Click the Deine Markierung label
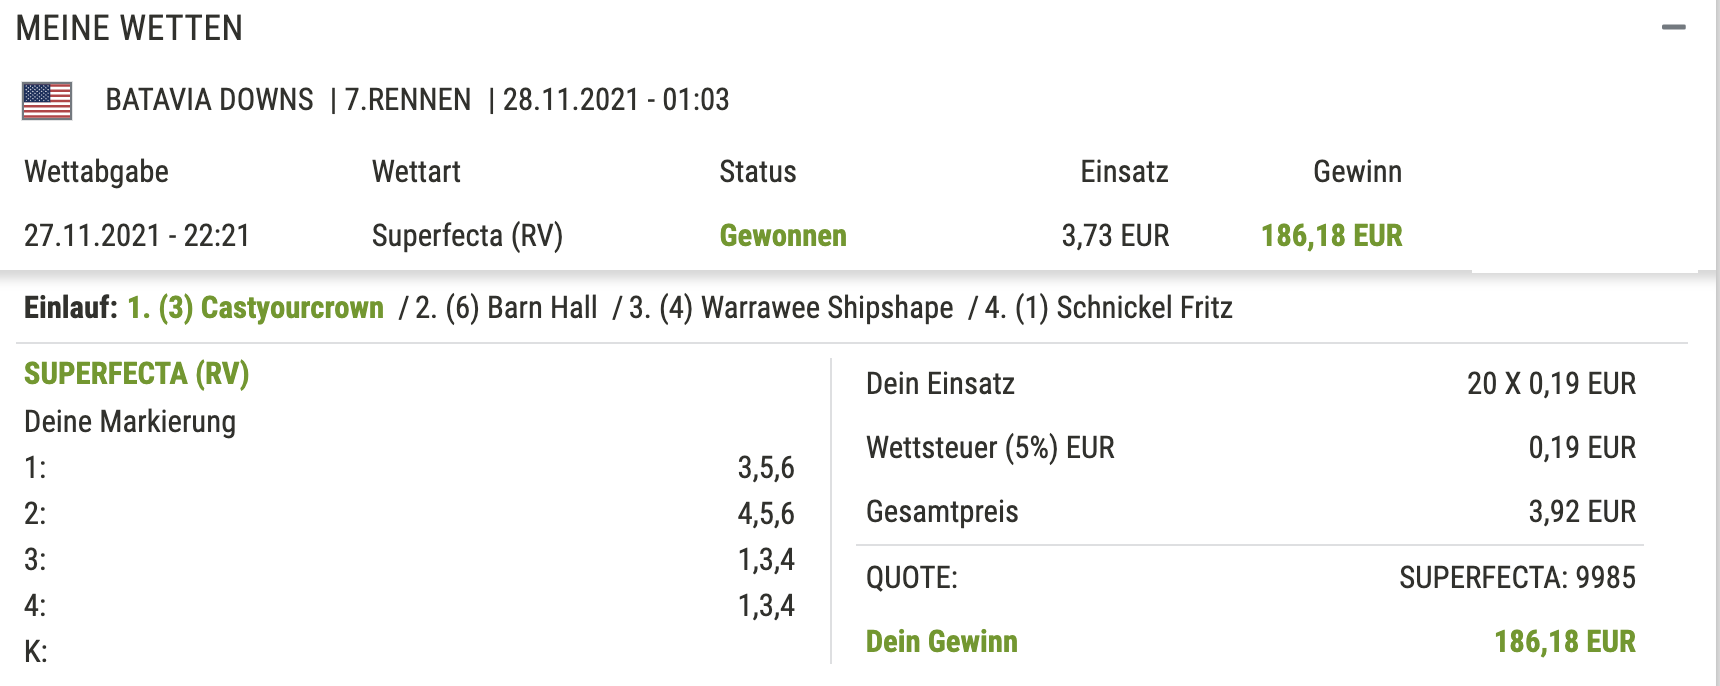The image size is (1720, 686). (130, 422)
